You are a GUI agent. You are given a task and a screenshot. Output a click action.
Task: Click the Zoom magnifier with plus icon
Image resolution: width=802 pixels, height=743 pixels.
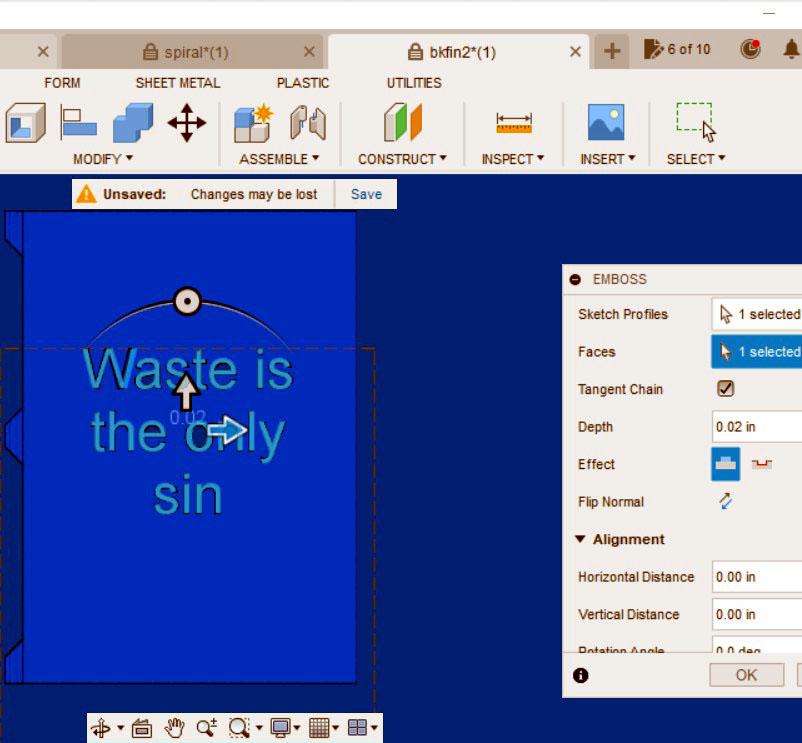coord(207,727)
